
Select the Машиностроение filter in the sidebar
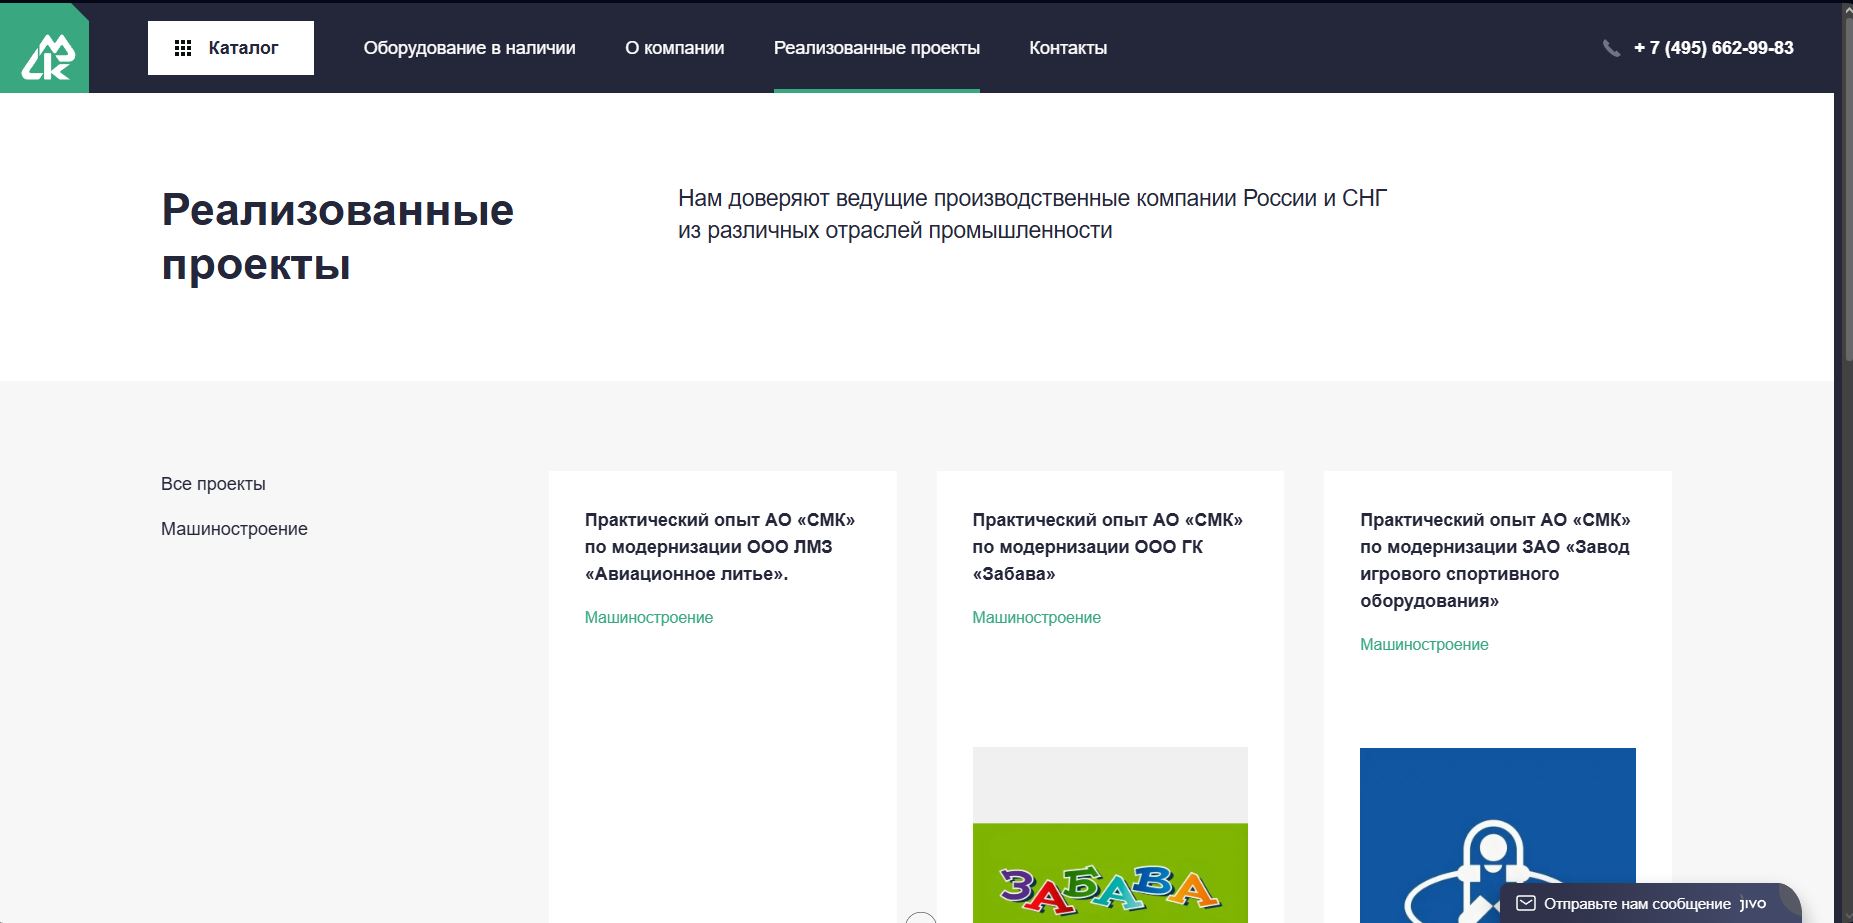click(x=234, y=529)
